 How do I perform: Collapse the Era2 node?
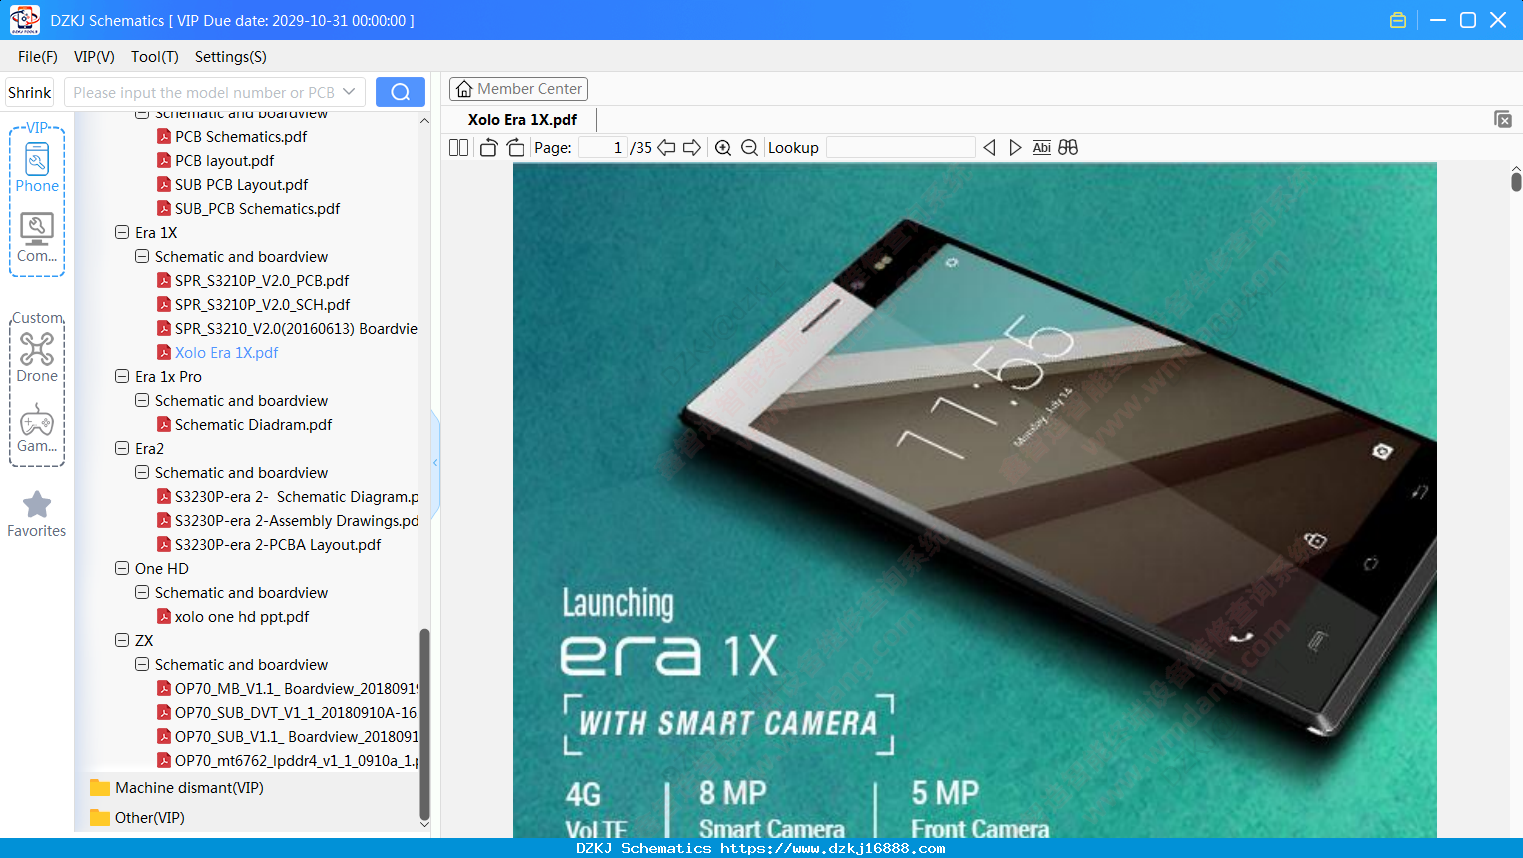coord(122,449)
